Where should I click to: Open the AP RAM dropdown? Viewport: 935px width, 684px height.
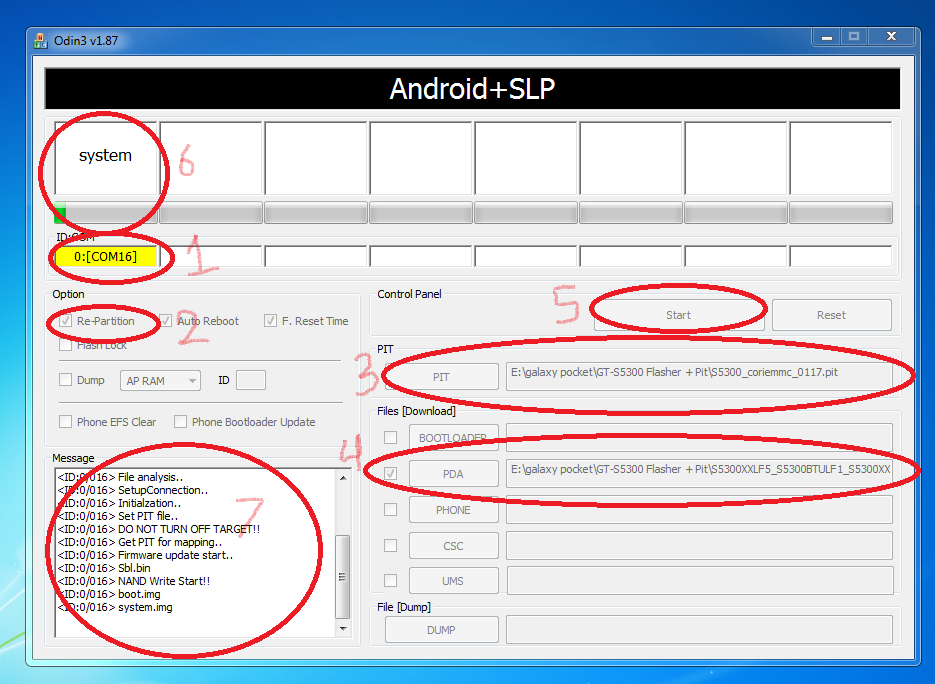click(160, 380)
